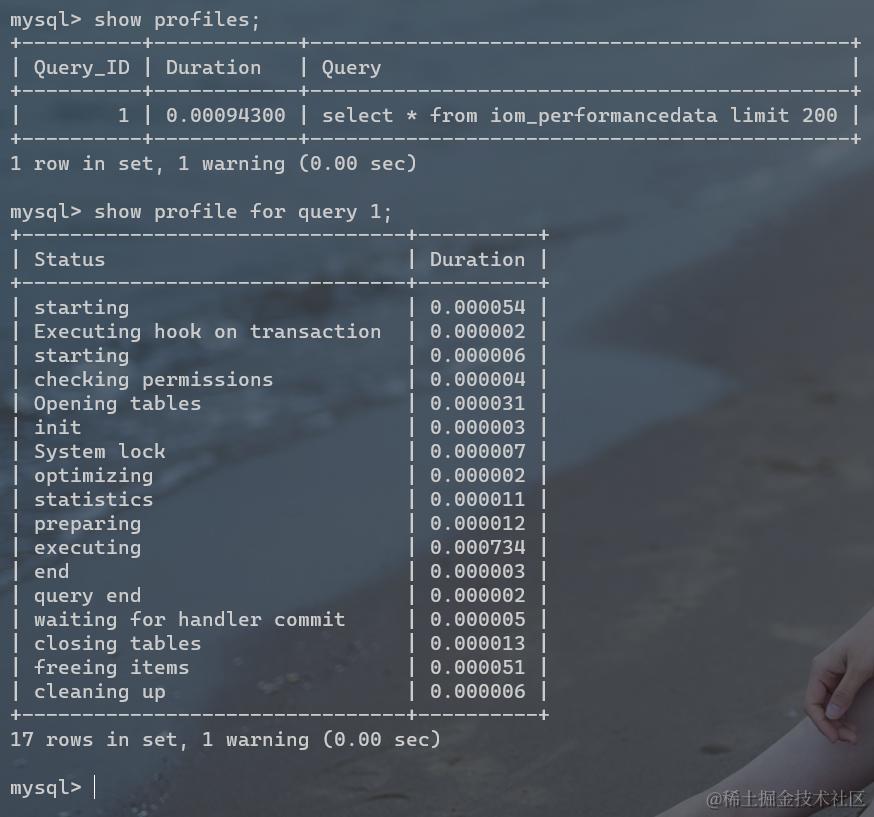Click the 'checking permissions' status

[x=153, y=380]
